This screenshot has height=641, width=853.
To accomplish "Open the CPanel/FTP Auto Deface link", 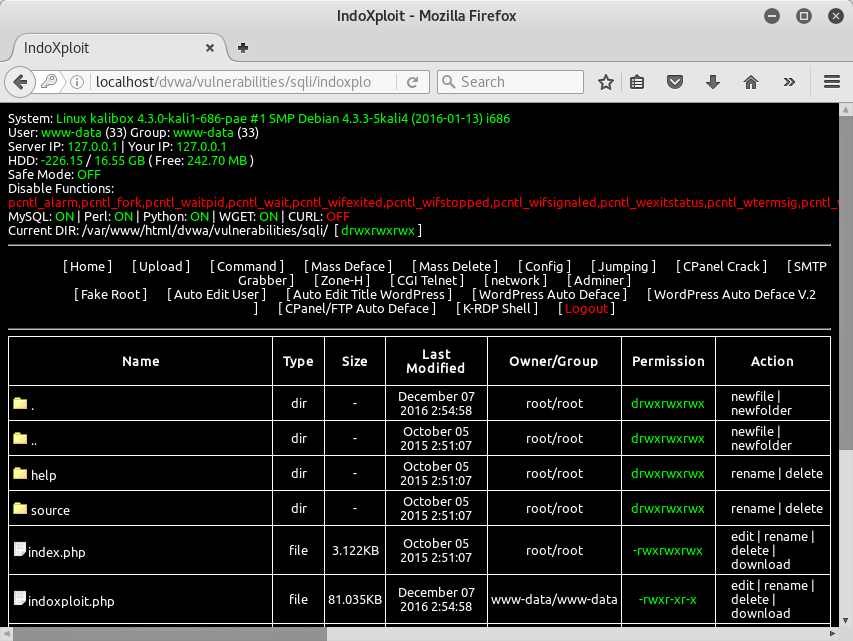I will coord(357,309).
